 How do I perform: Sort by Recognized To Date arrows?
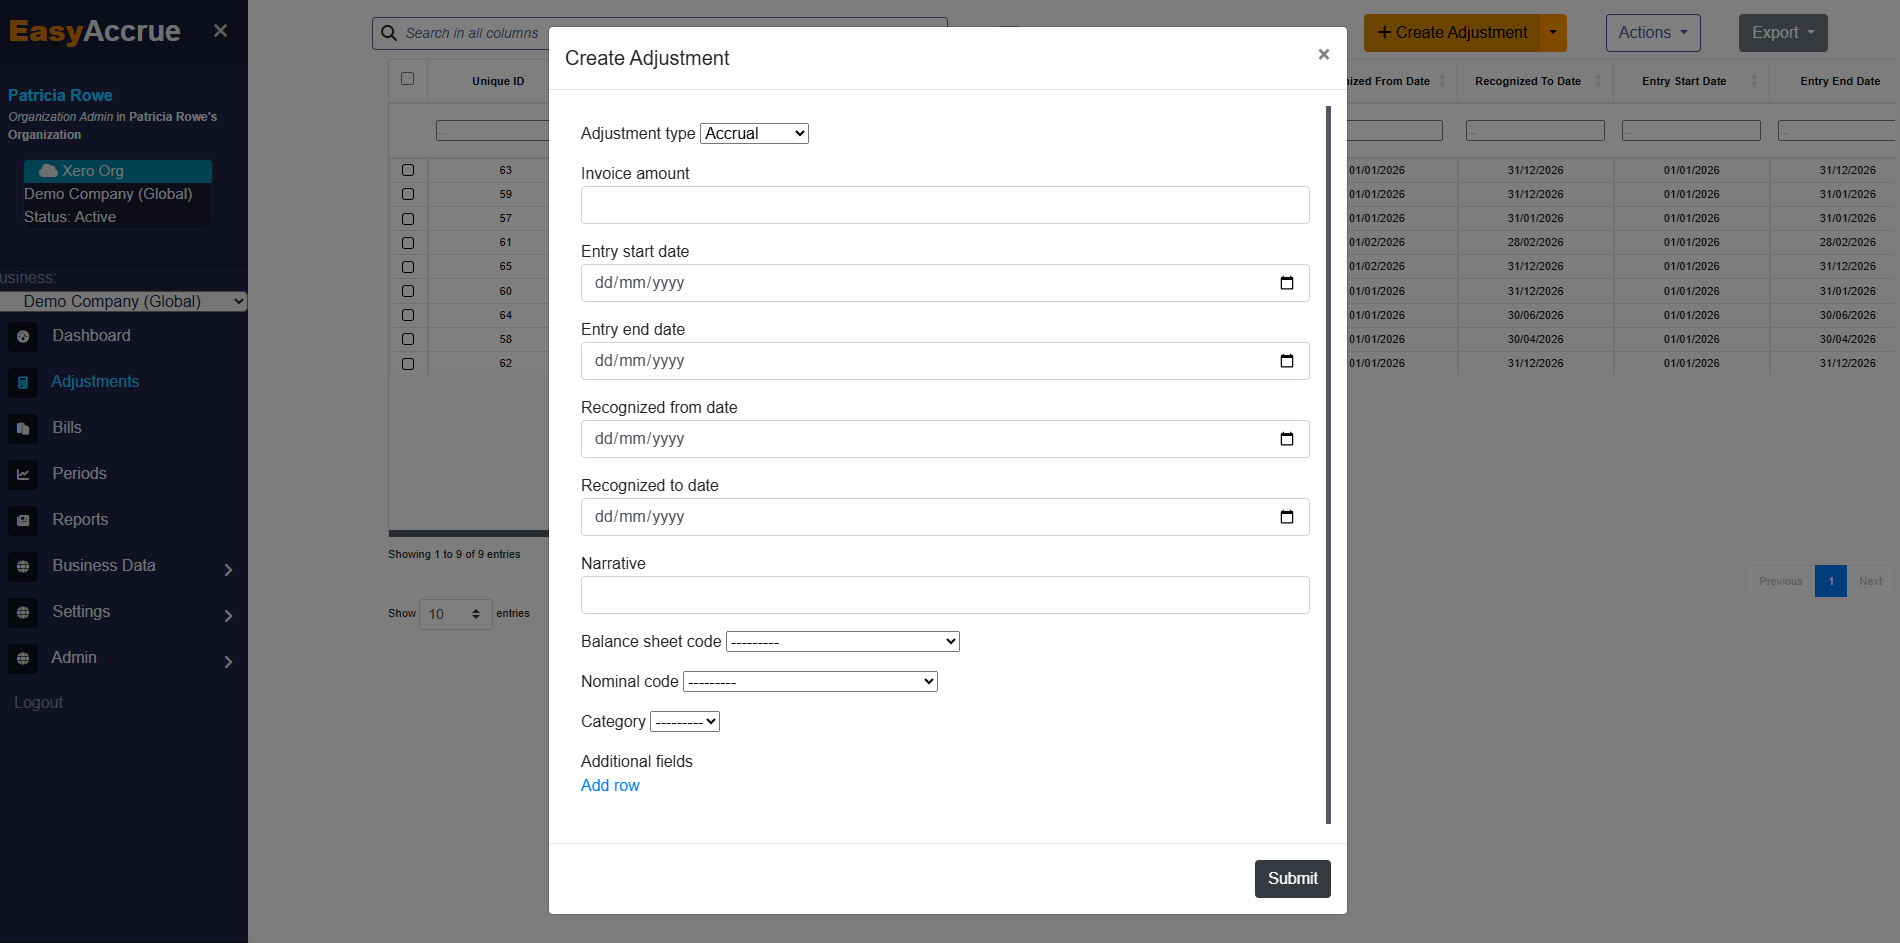1598,81
